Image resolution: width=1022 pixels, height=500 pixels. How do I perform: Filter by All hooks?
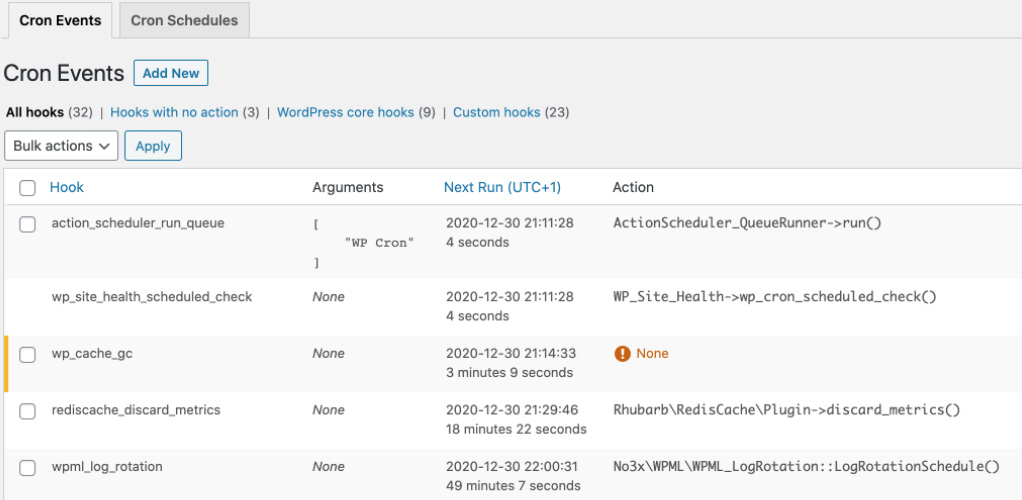click(35, 112)
